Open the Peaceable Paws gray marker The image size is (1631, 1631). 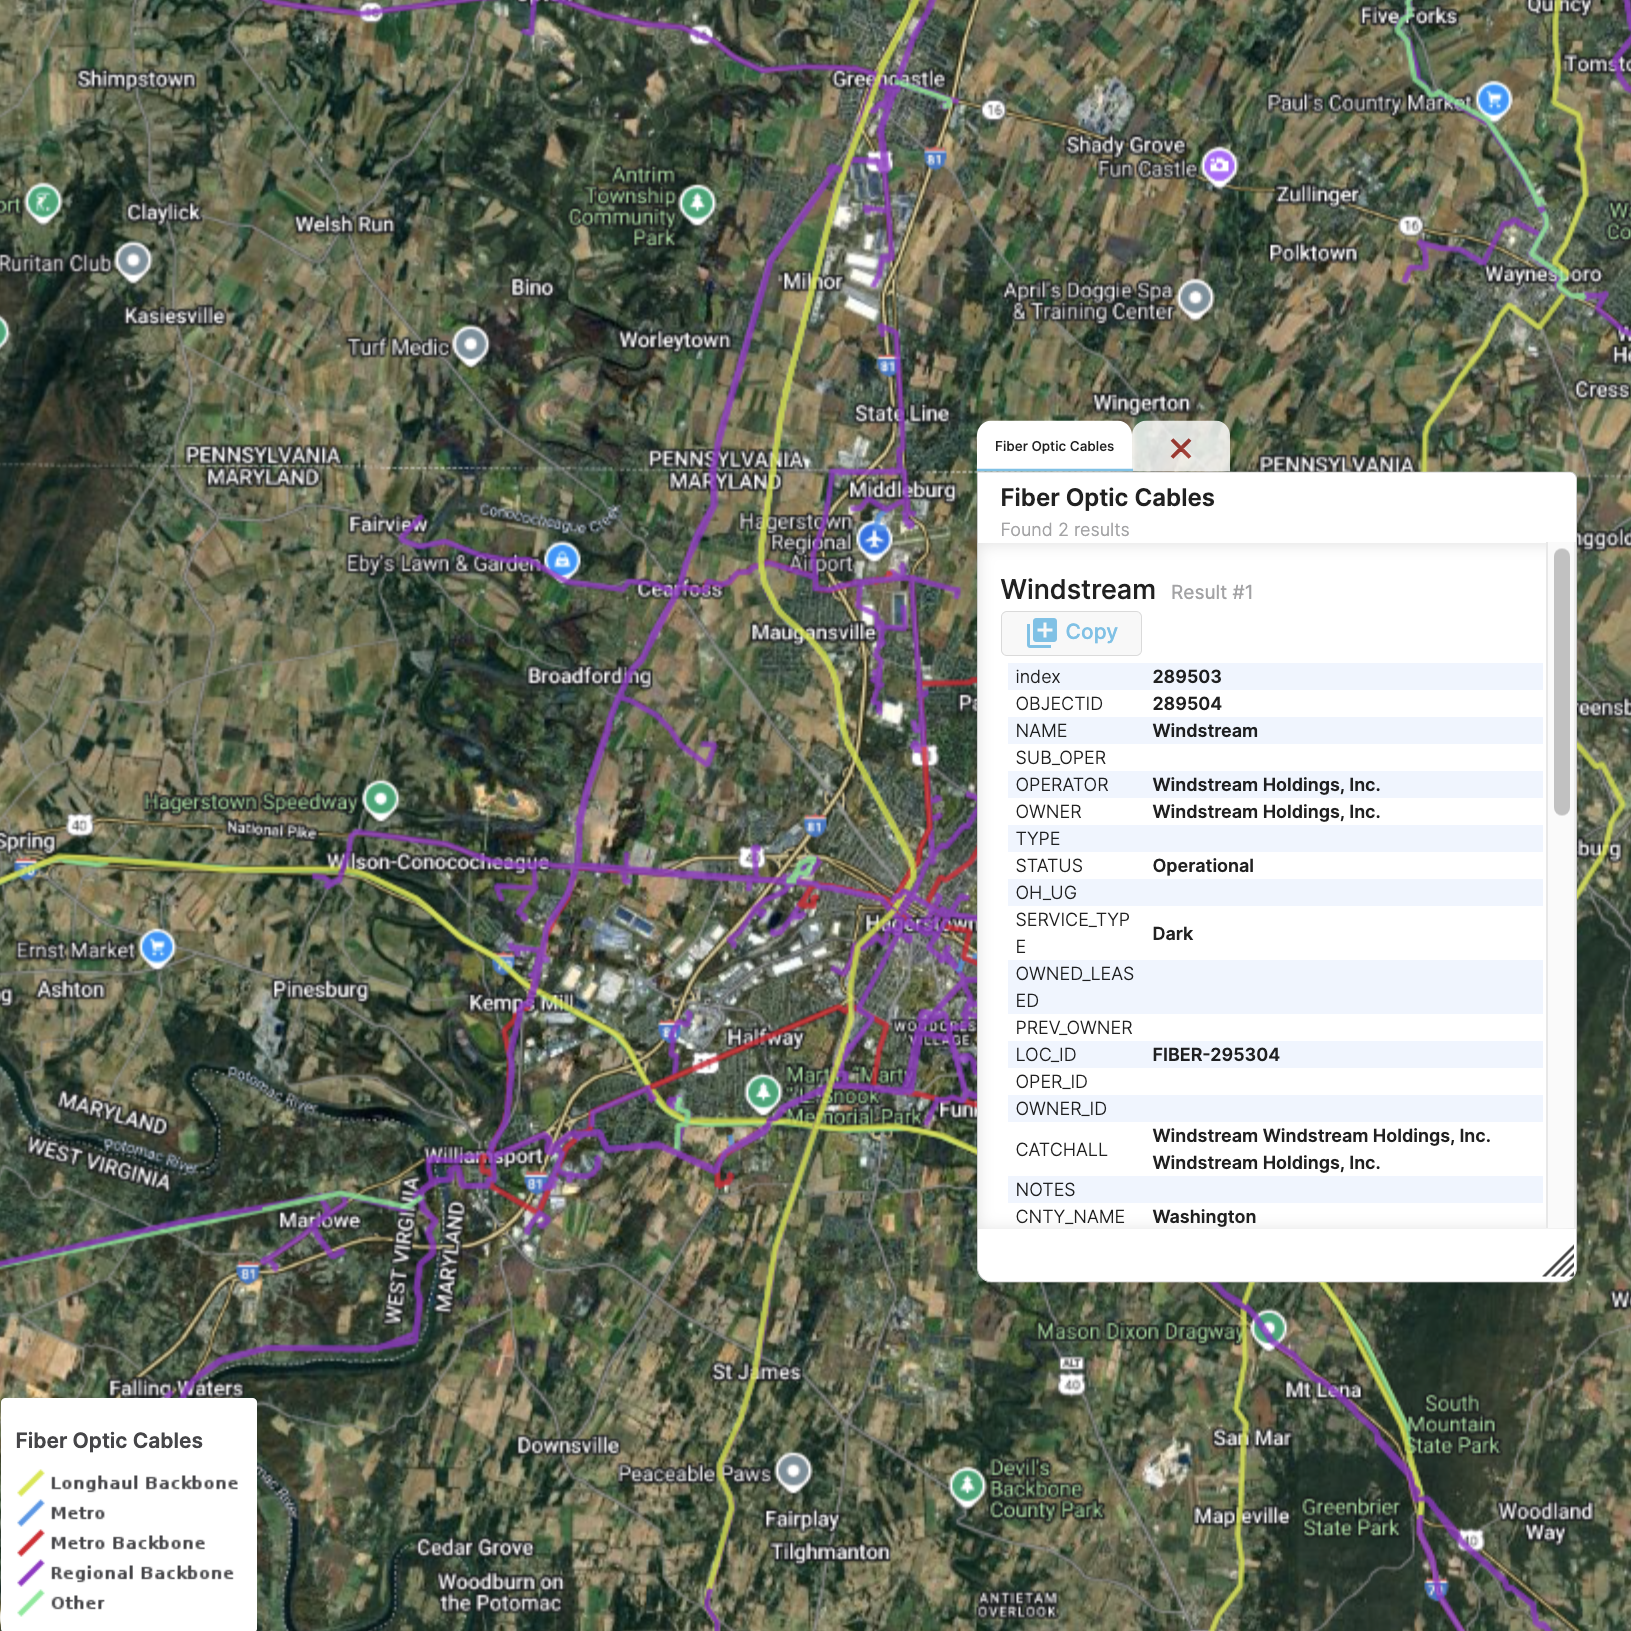[x=791, y=1471]
